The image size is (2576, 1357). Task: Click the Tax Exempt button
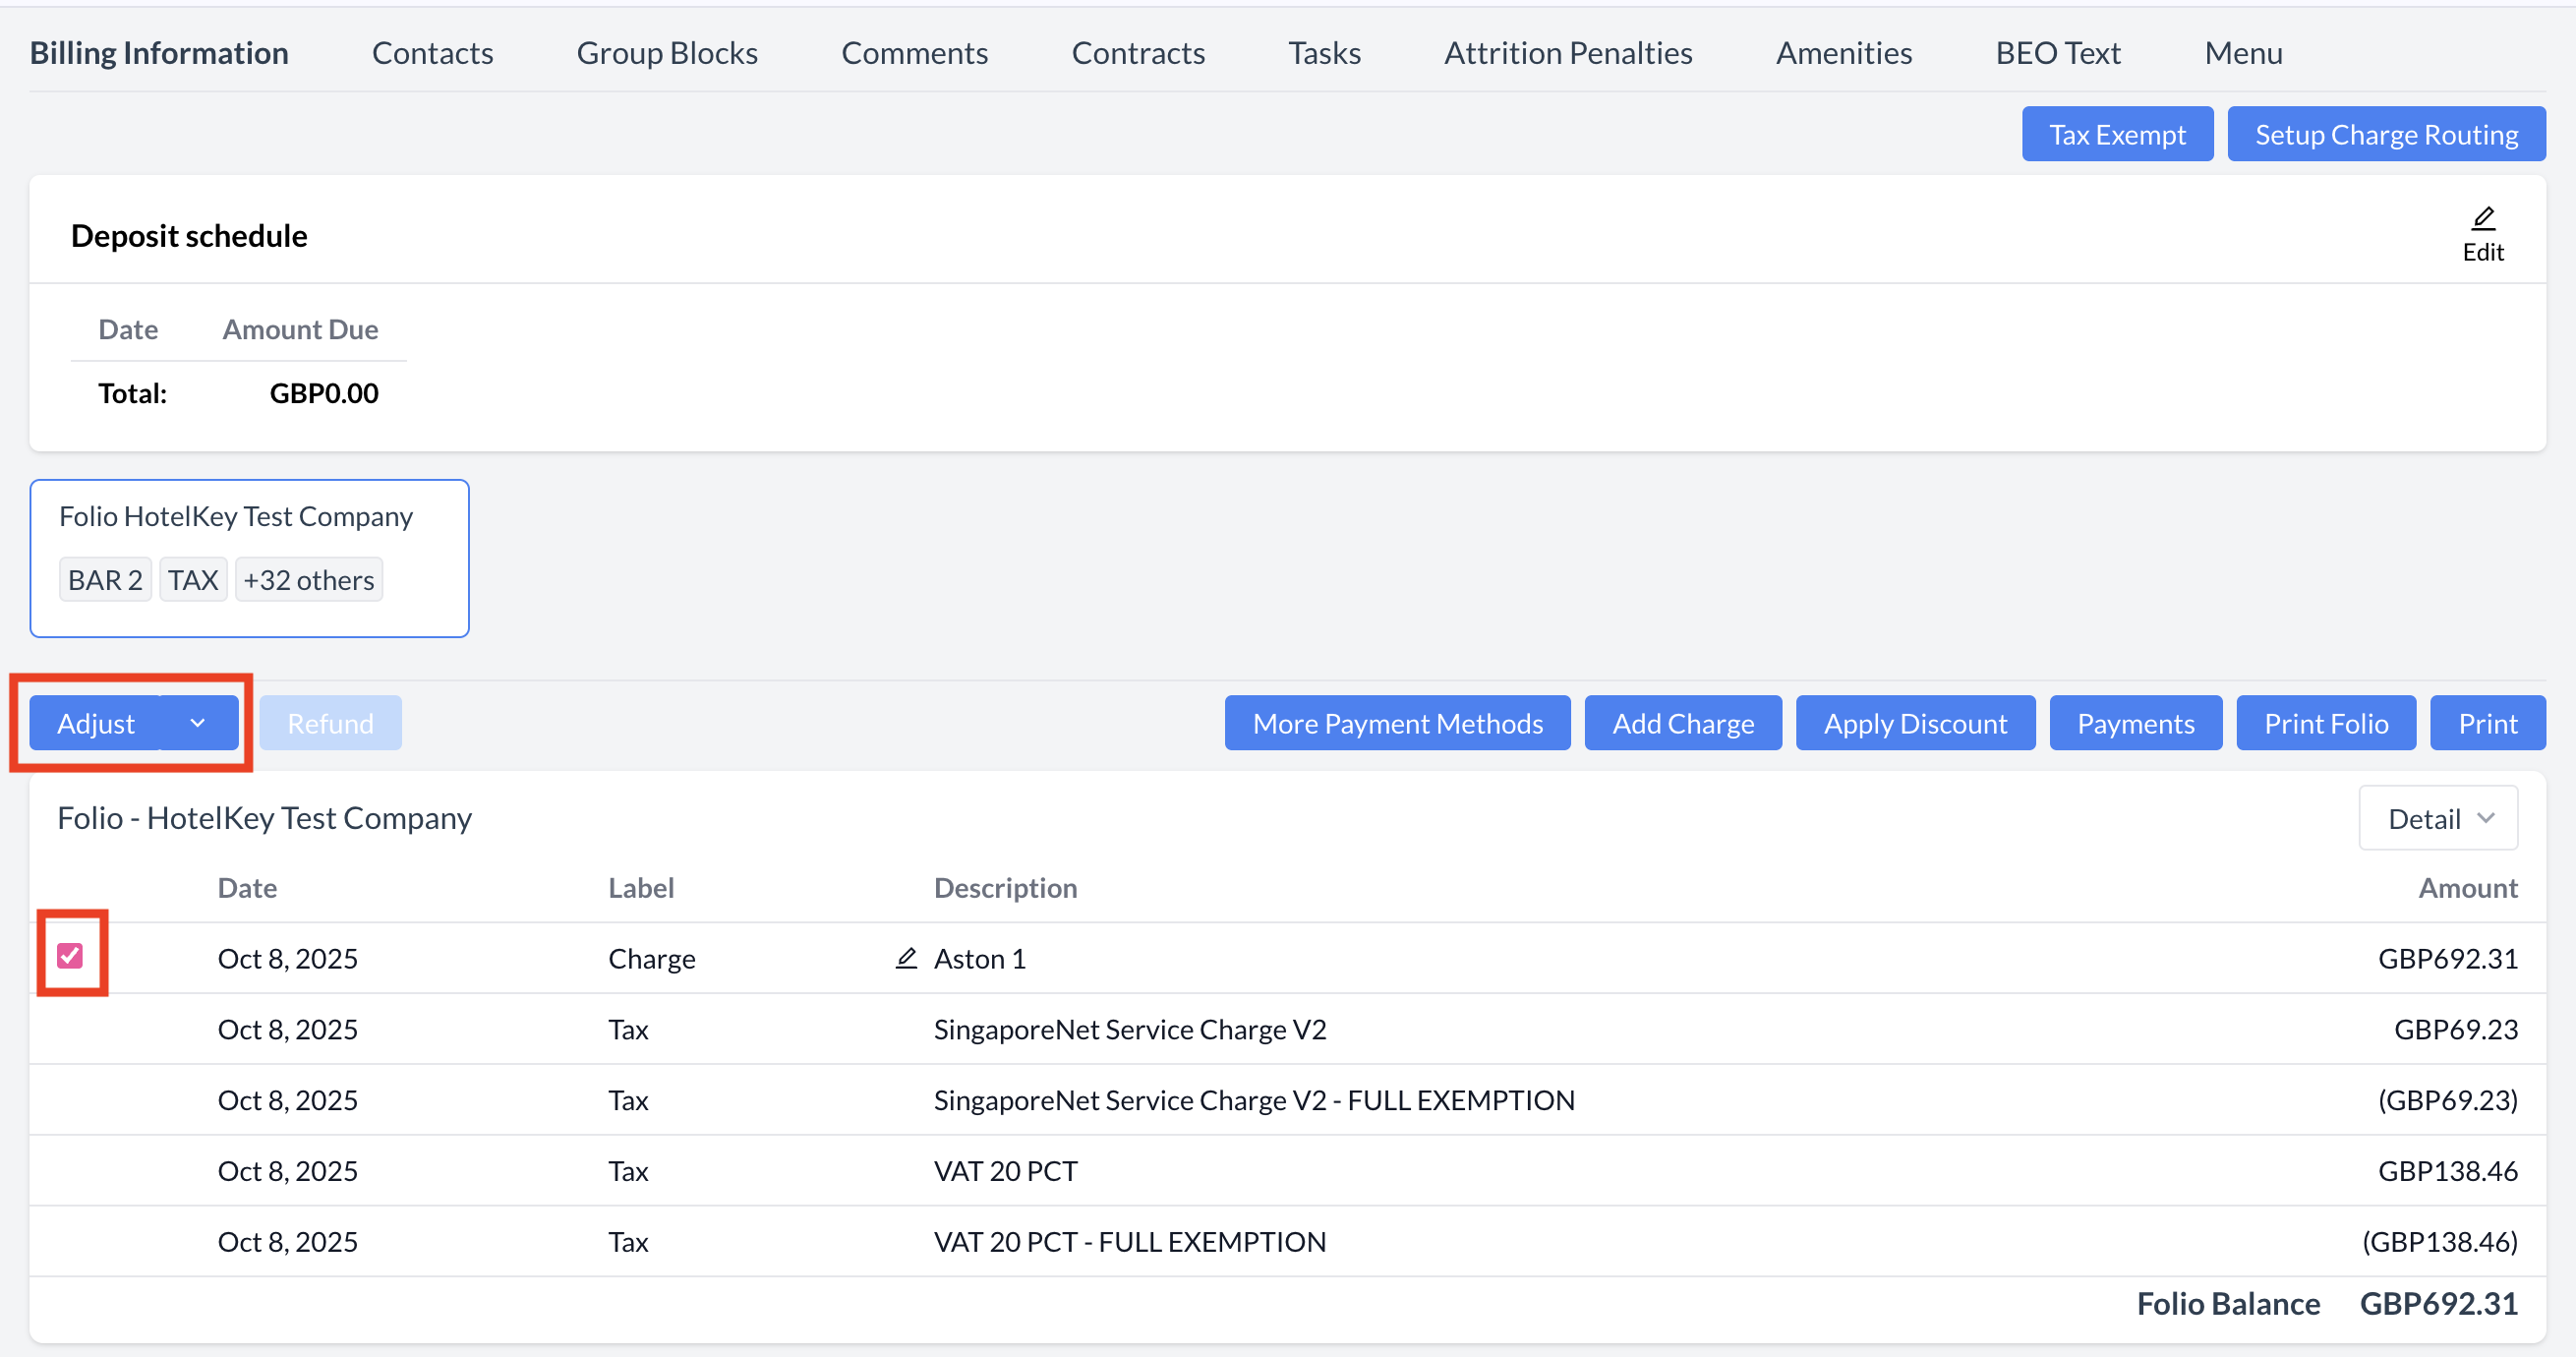[2116, 134]
